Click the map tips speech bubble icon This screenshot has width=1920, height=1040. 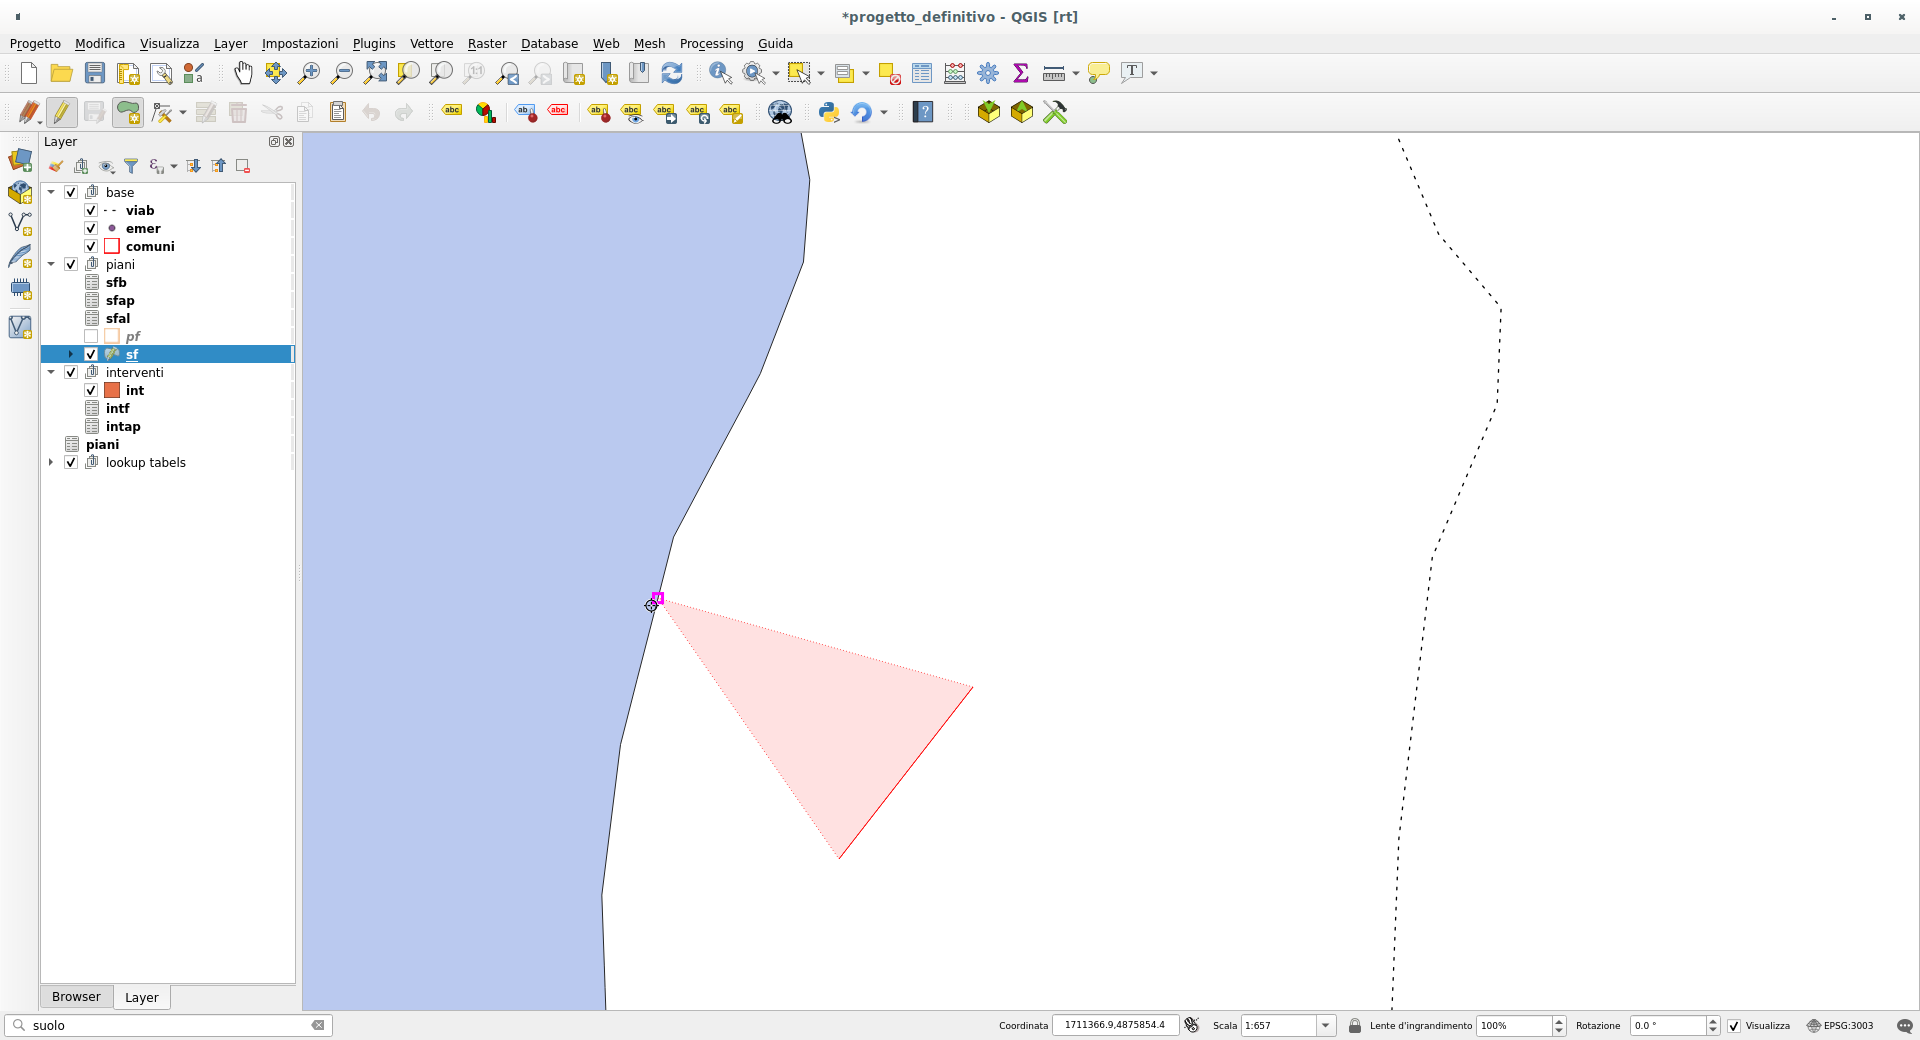pos(1099,73)
